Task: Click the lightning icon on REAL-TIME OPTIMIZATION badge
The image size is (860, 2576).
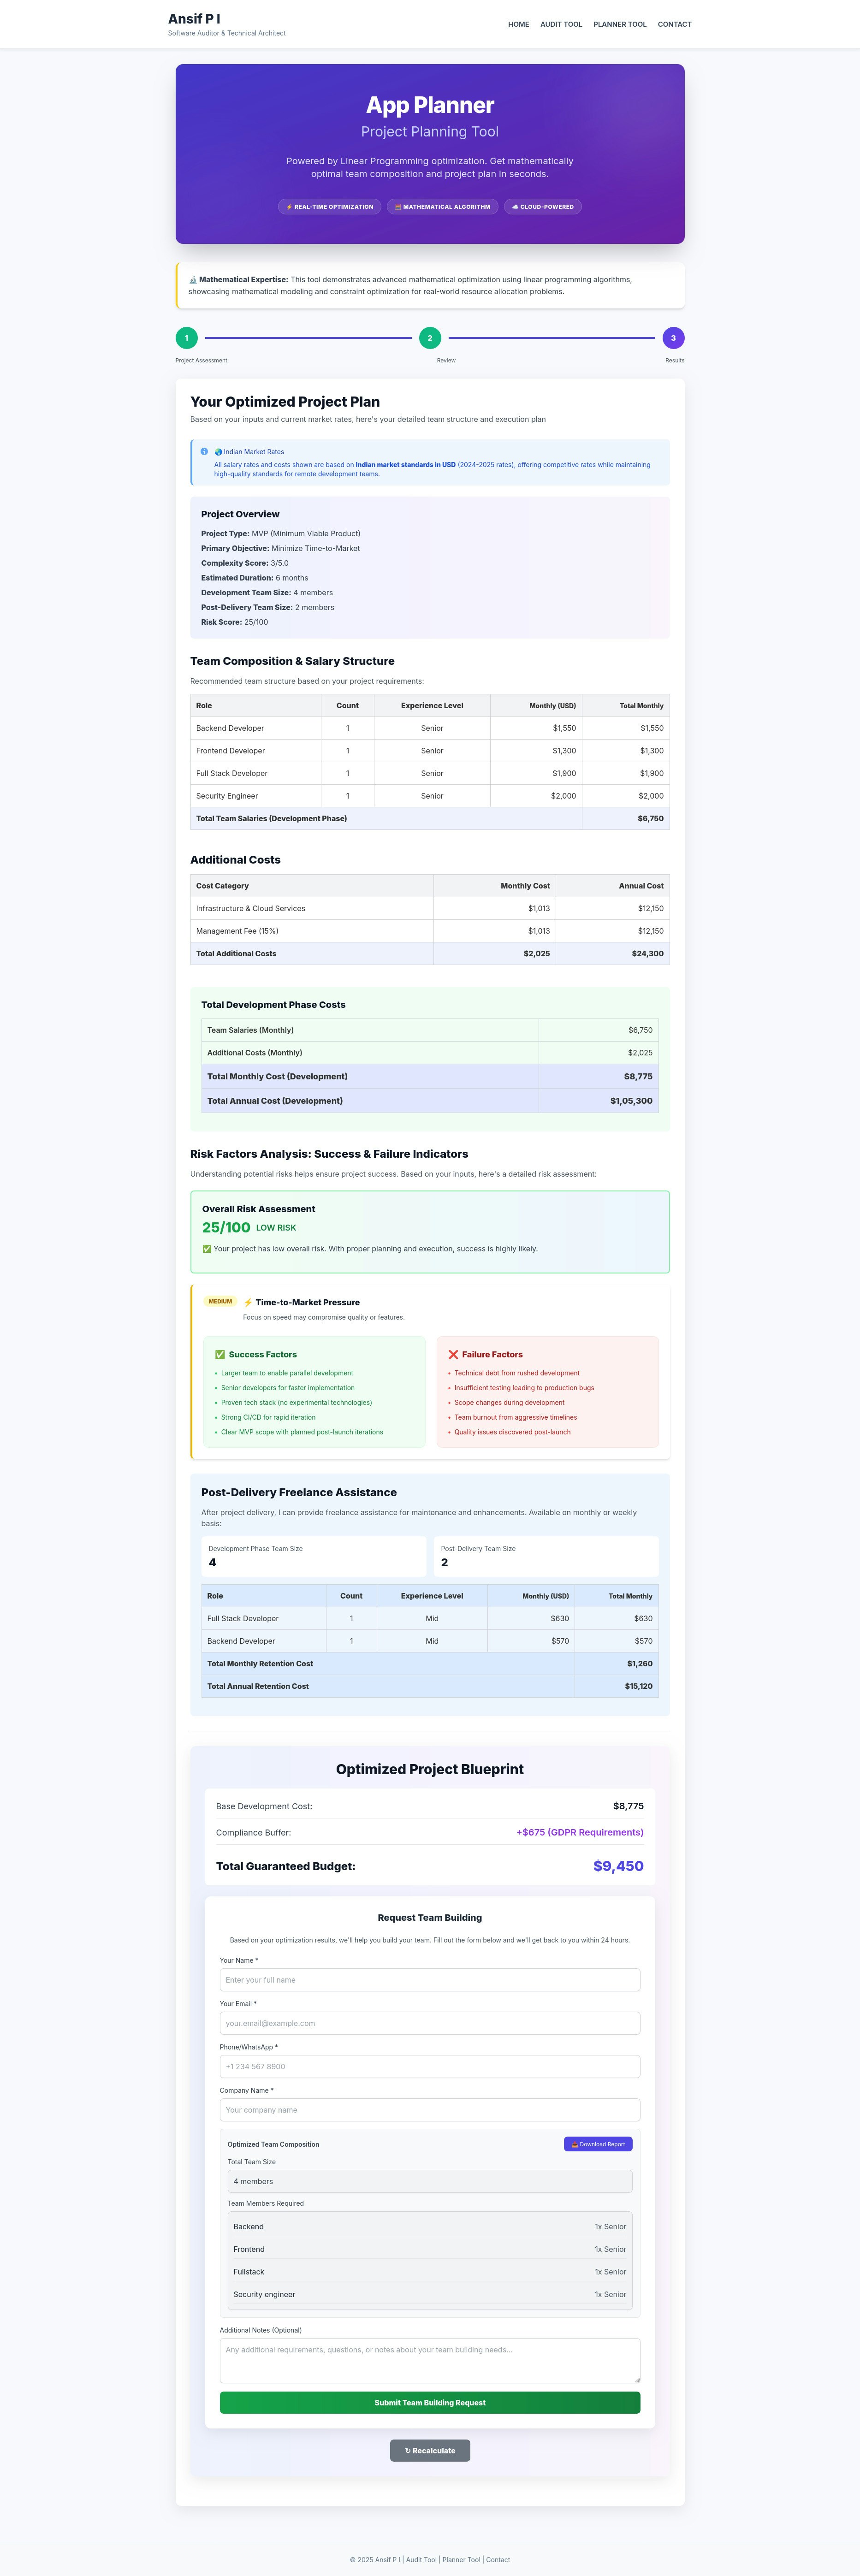Action: [x=290, y=207]
